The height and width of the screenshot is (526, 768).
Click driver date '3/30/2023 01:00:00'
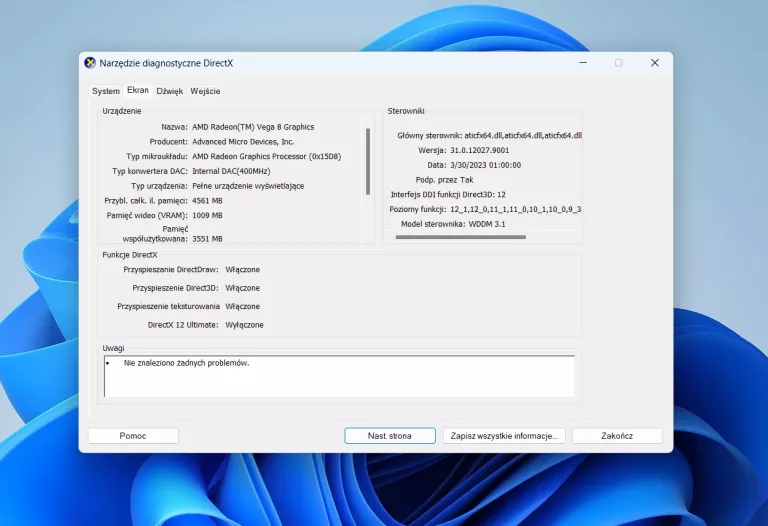485,165
